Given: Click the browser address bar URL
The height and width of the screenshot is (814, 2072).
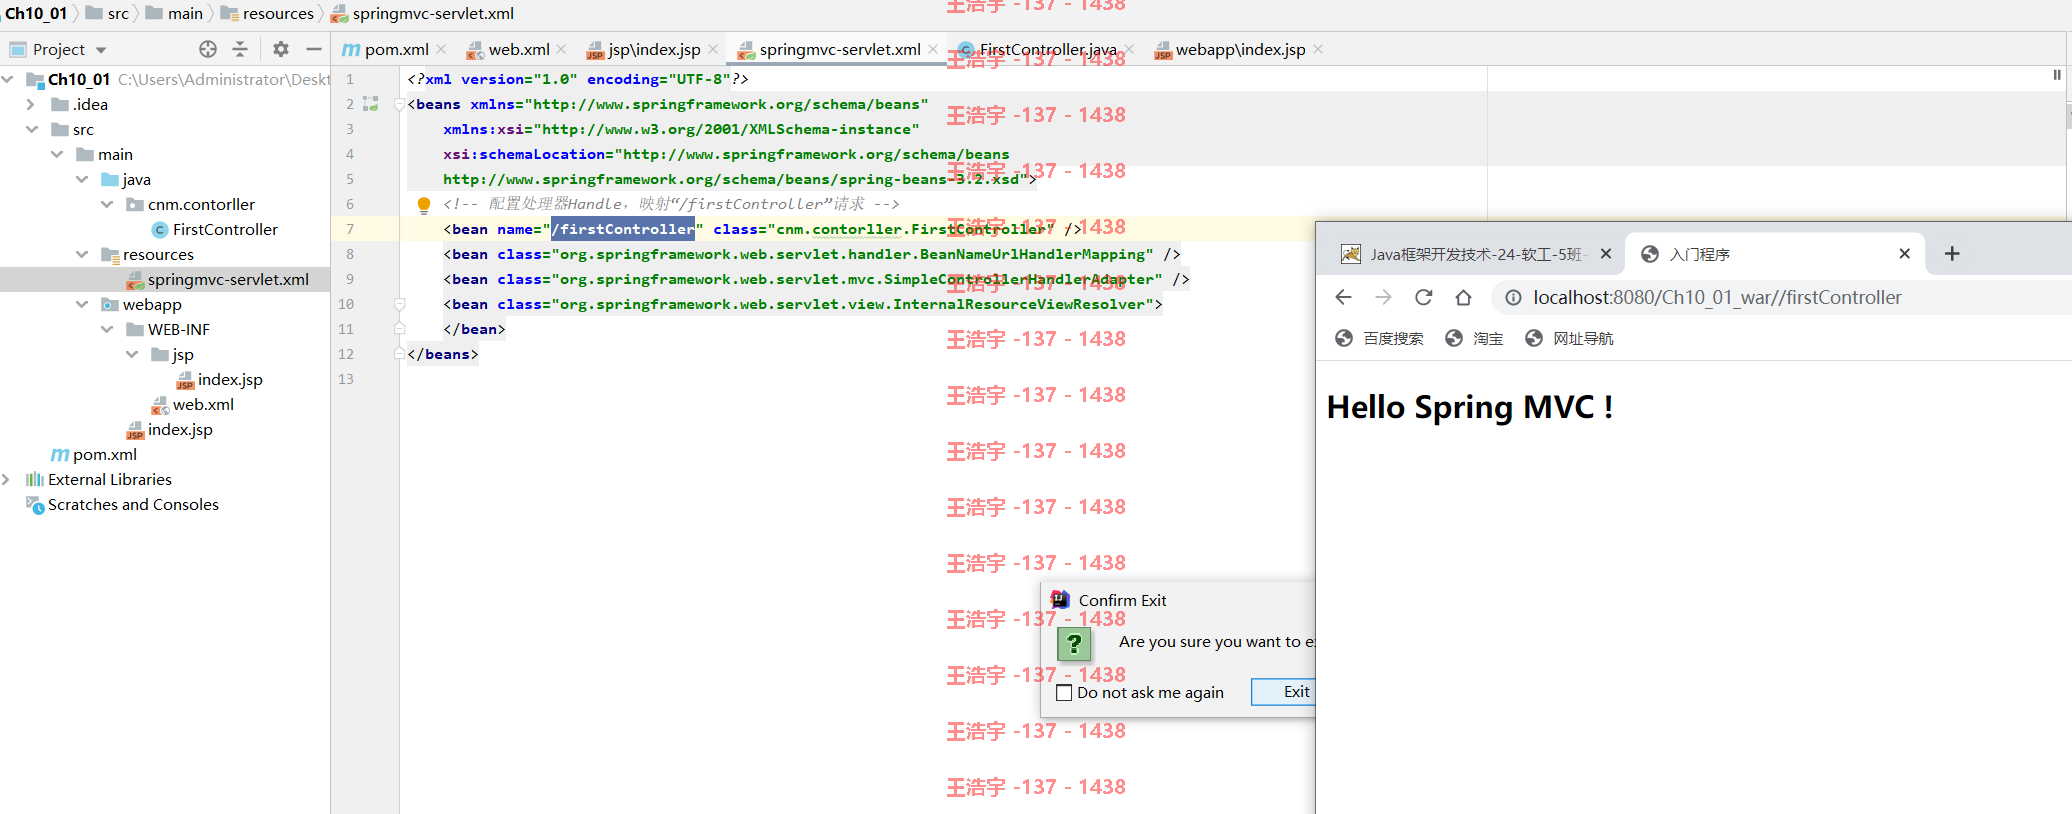Looking at the screenshot, I should tap(1717, 297).
